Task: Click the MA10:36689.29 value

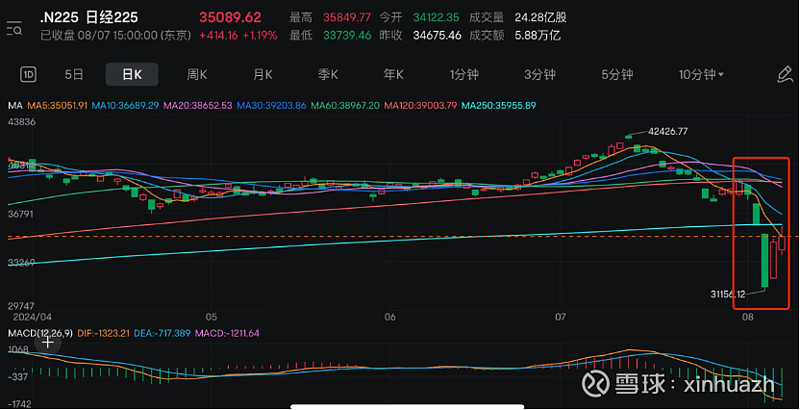Action: pyautogui.click(x=126, y=106)
